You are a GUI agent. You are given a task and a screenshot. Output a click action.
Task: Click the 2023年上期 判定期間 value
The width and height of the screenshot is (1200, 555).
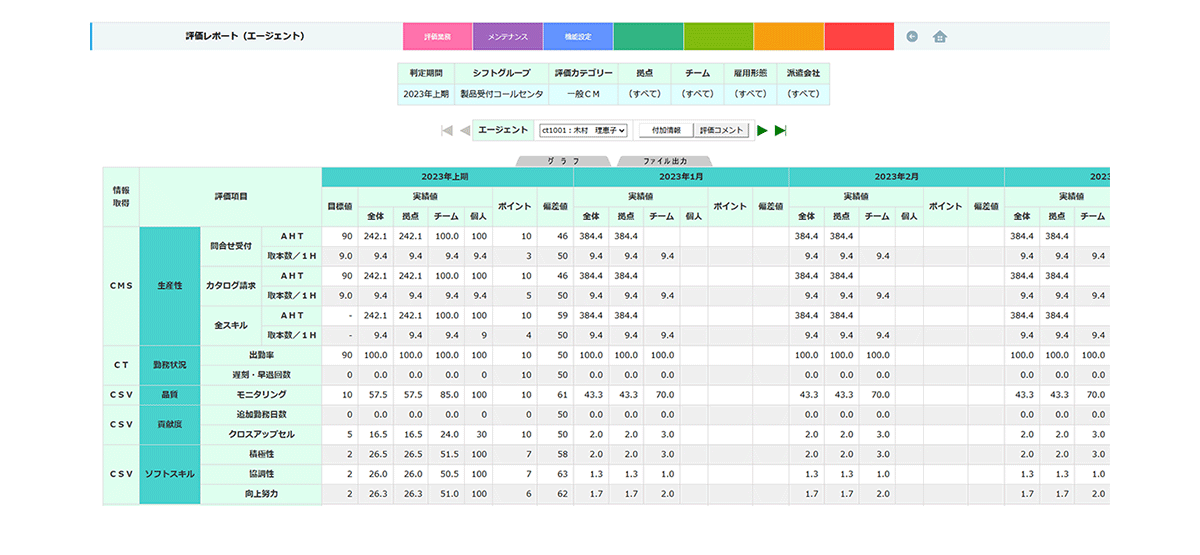(x=426, y=94)
